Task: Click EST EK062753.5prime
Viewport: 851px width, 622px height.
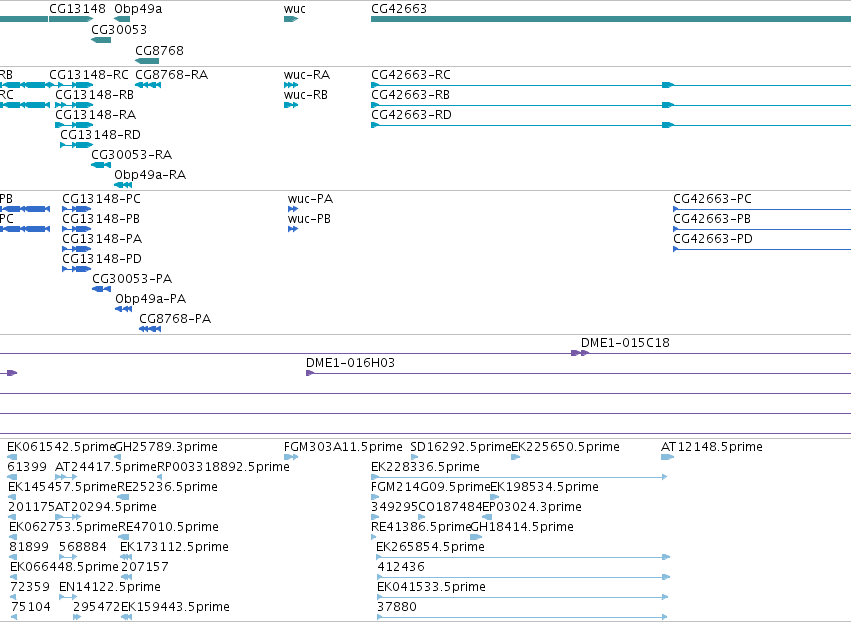Action: coord(63,527)
